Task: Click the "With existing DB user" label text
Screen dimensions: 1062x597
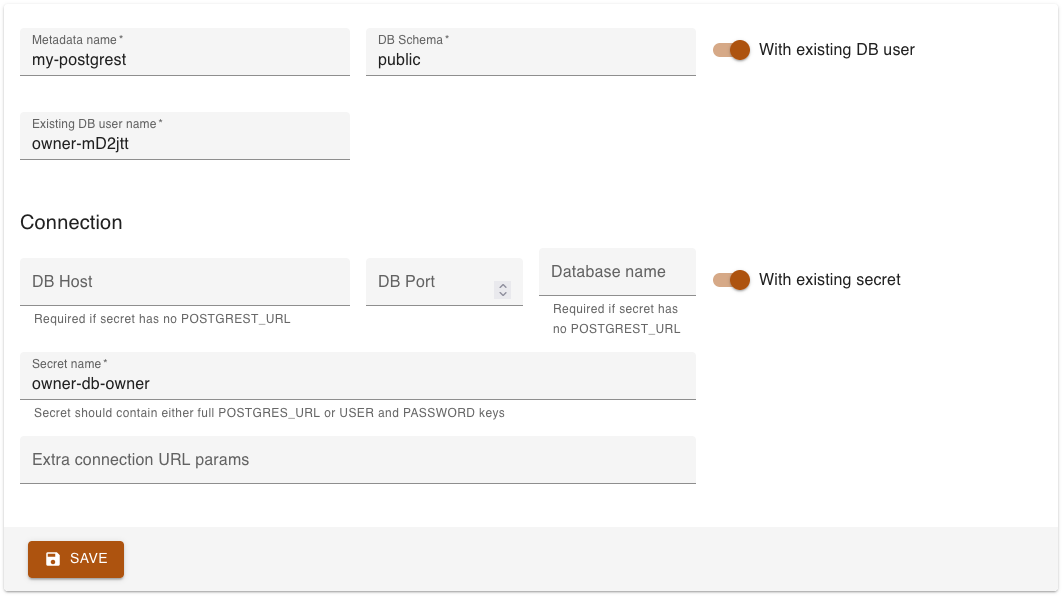Action: point(836,50)
